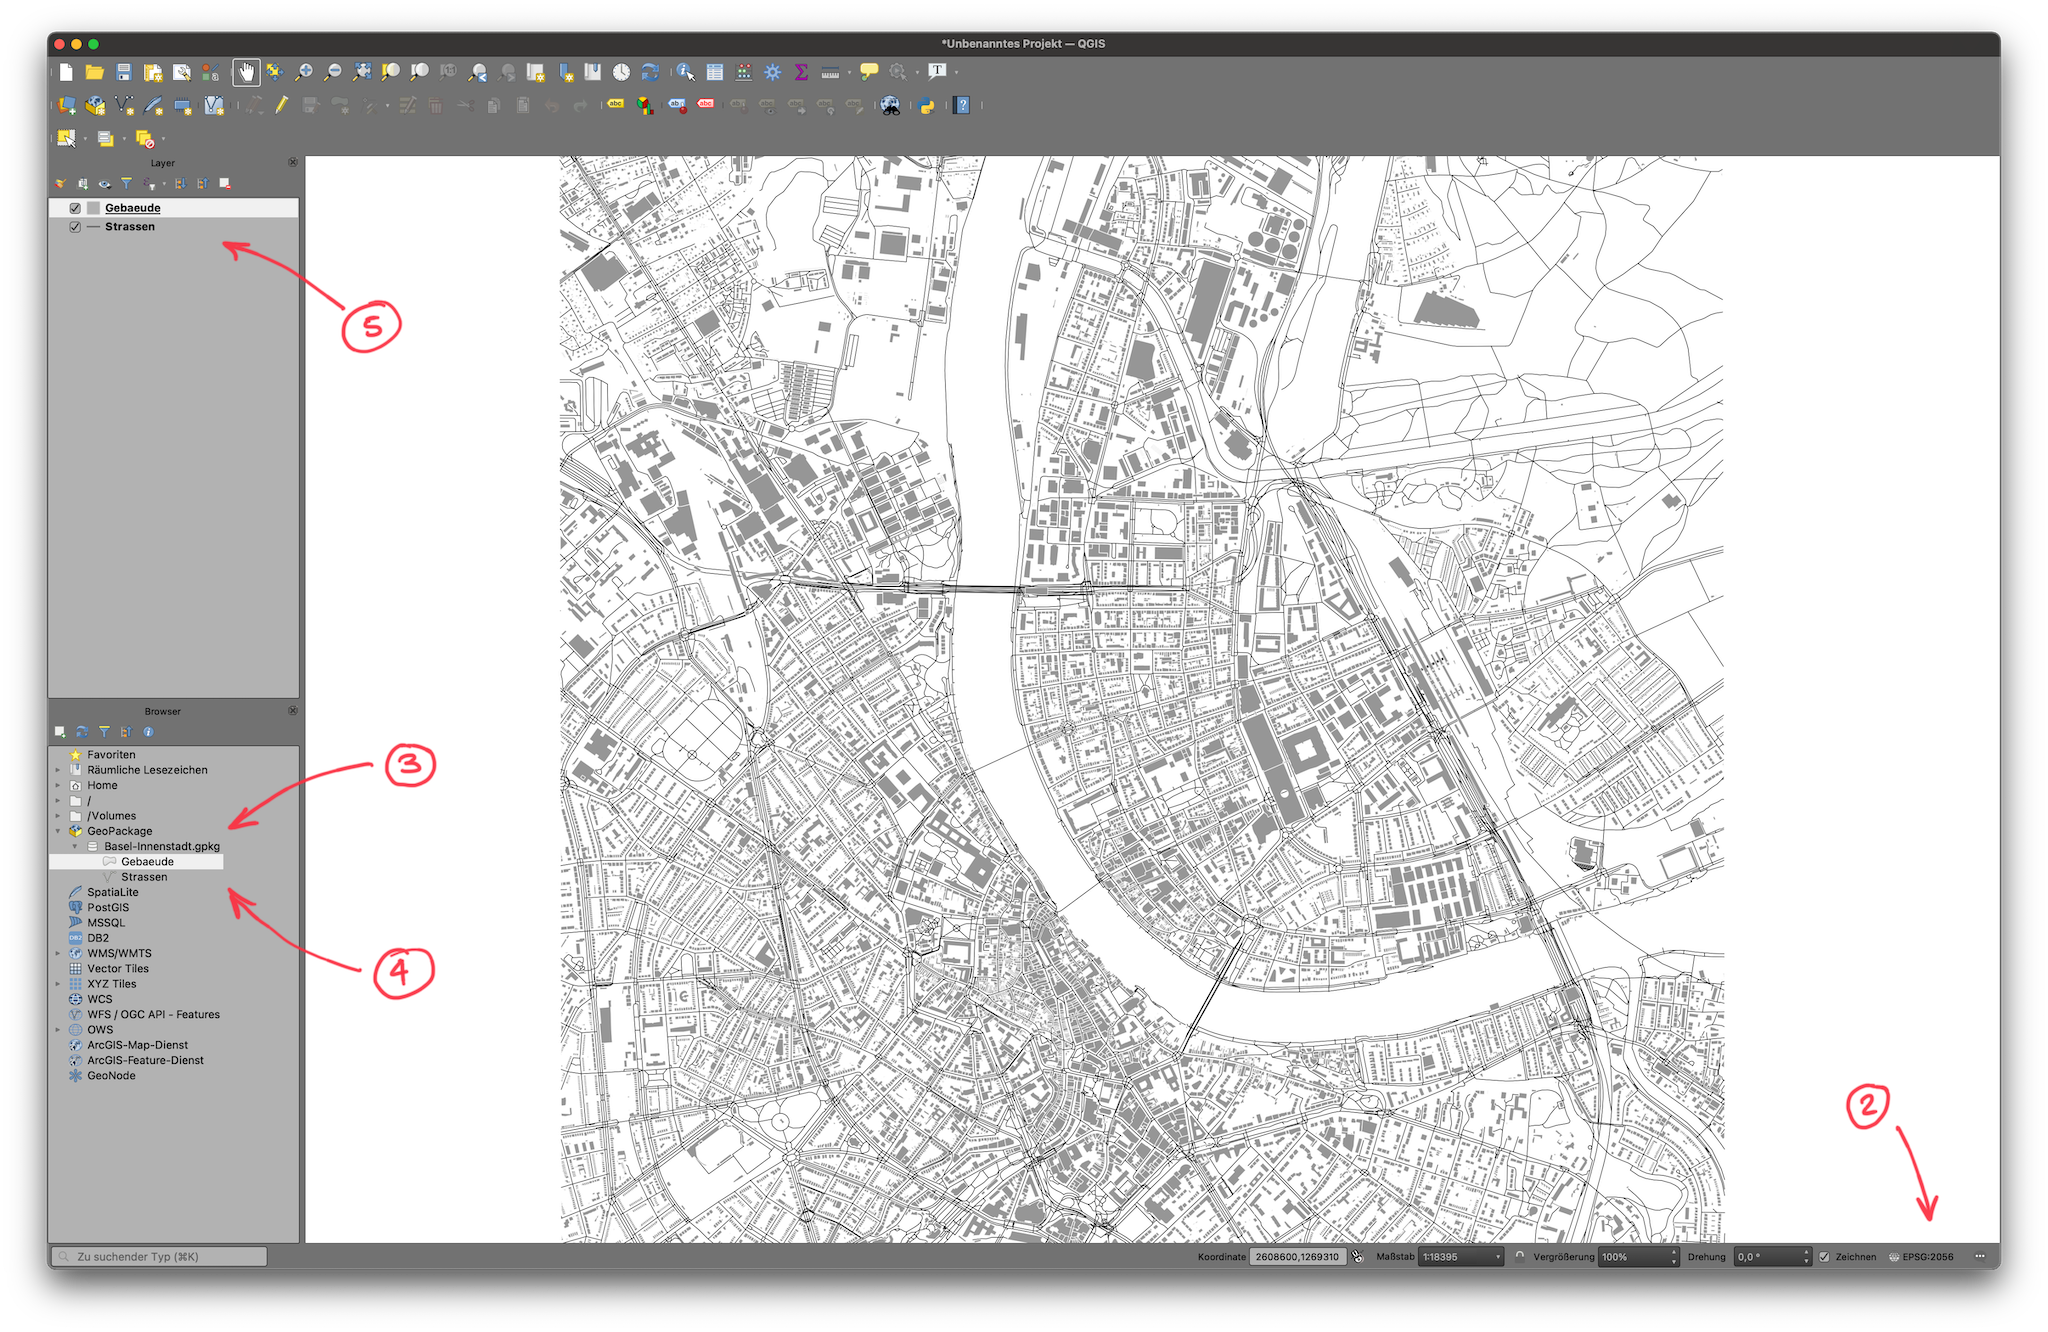Select Strassen under Basel-Innenstadt.gpkg

144,877
